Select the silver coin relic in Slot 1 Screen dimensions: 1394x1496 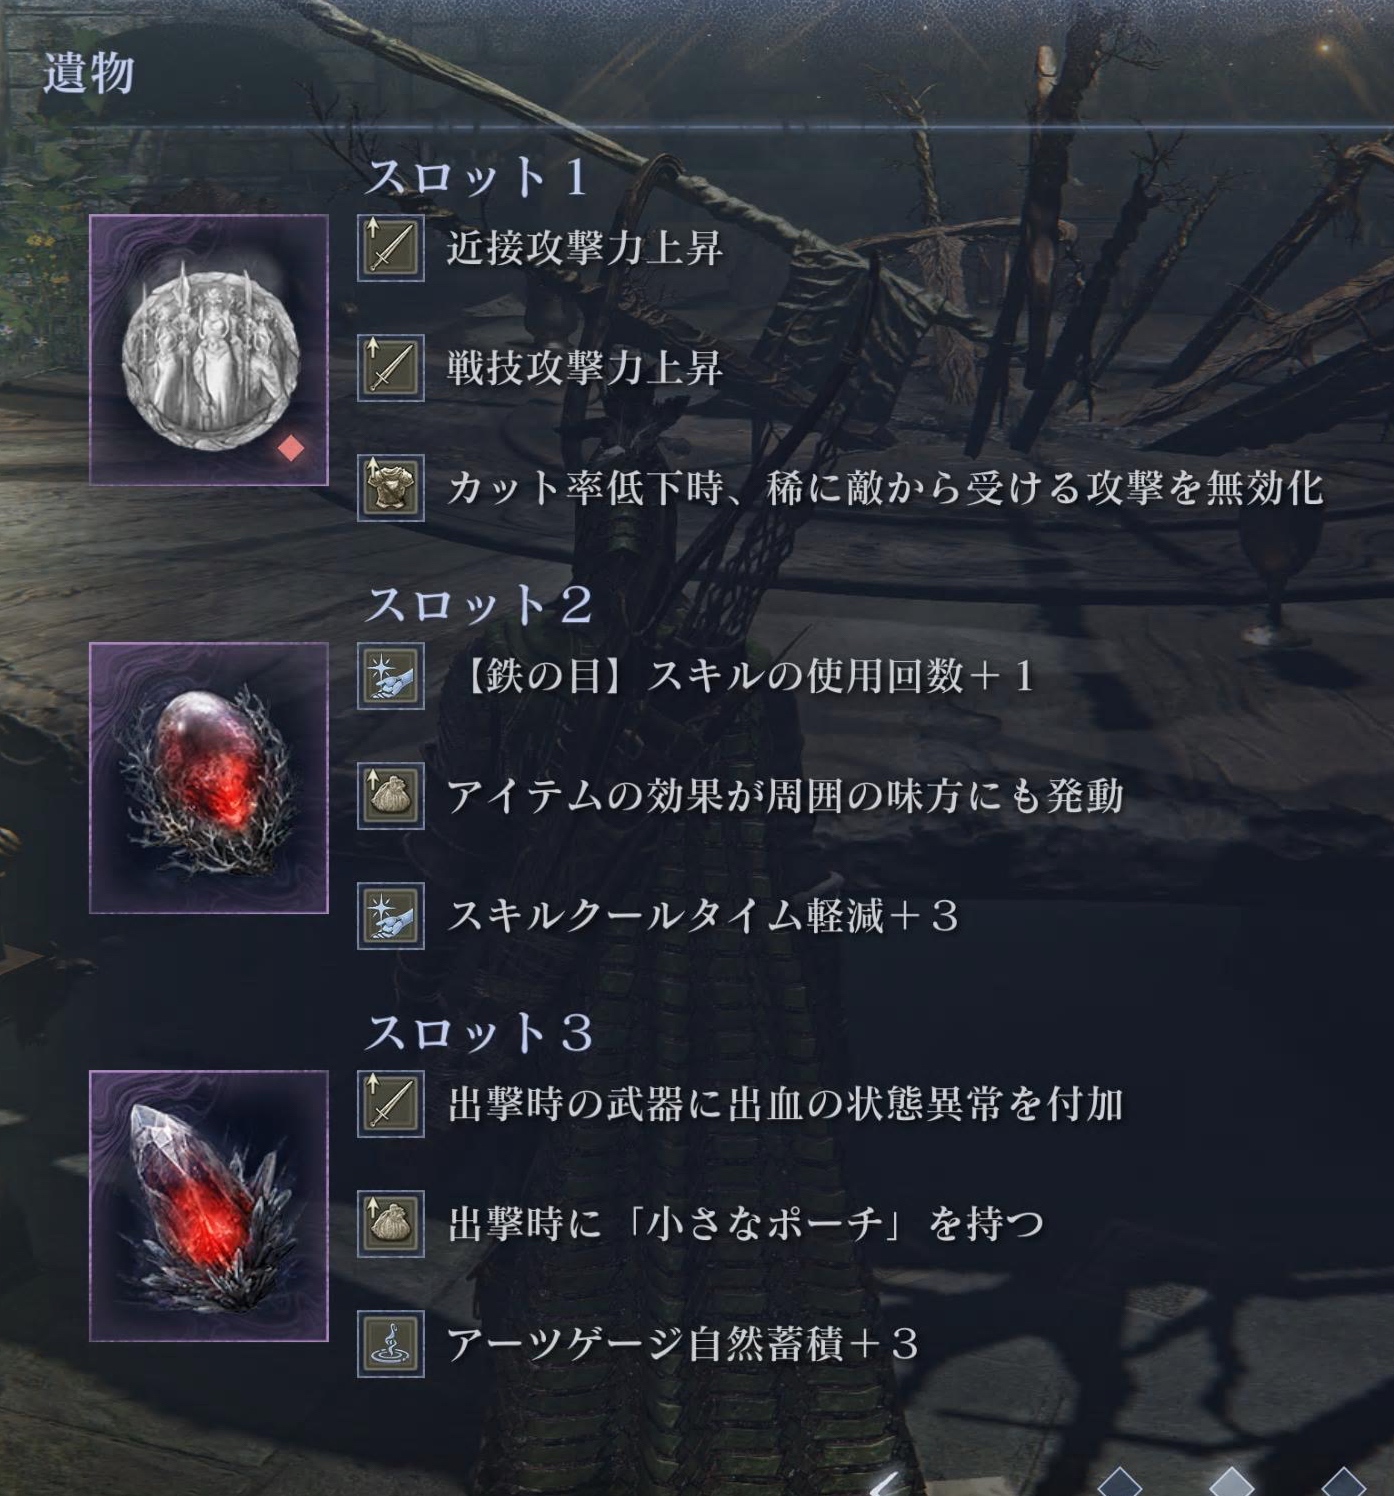pos(209,350)
